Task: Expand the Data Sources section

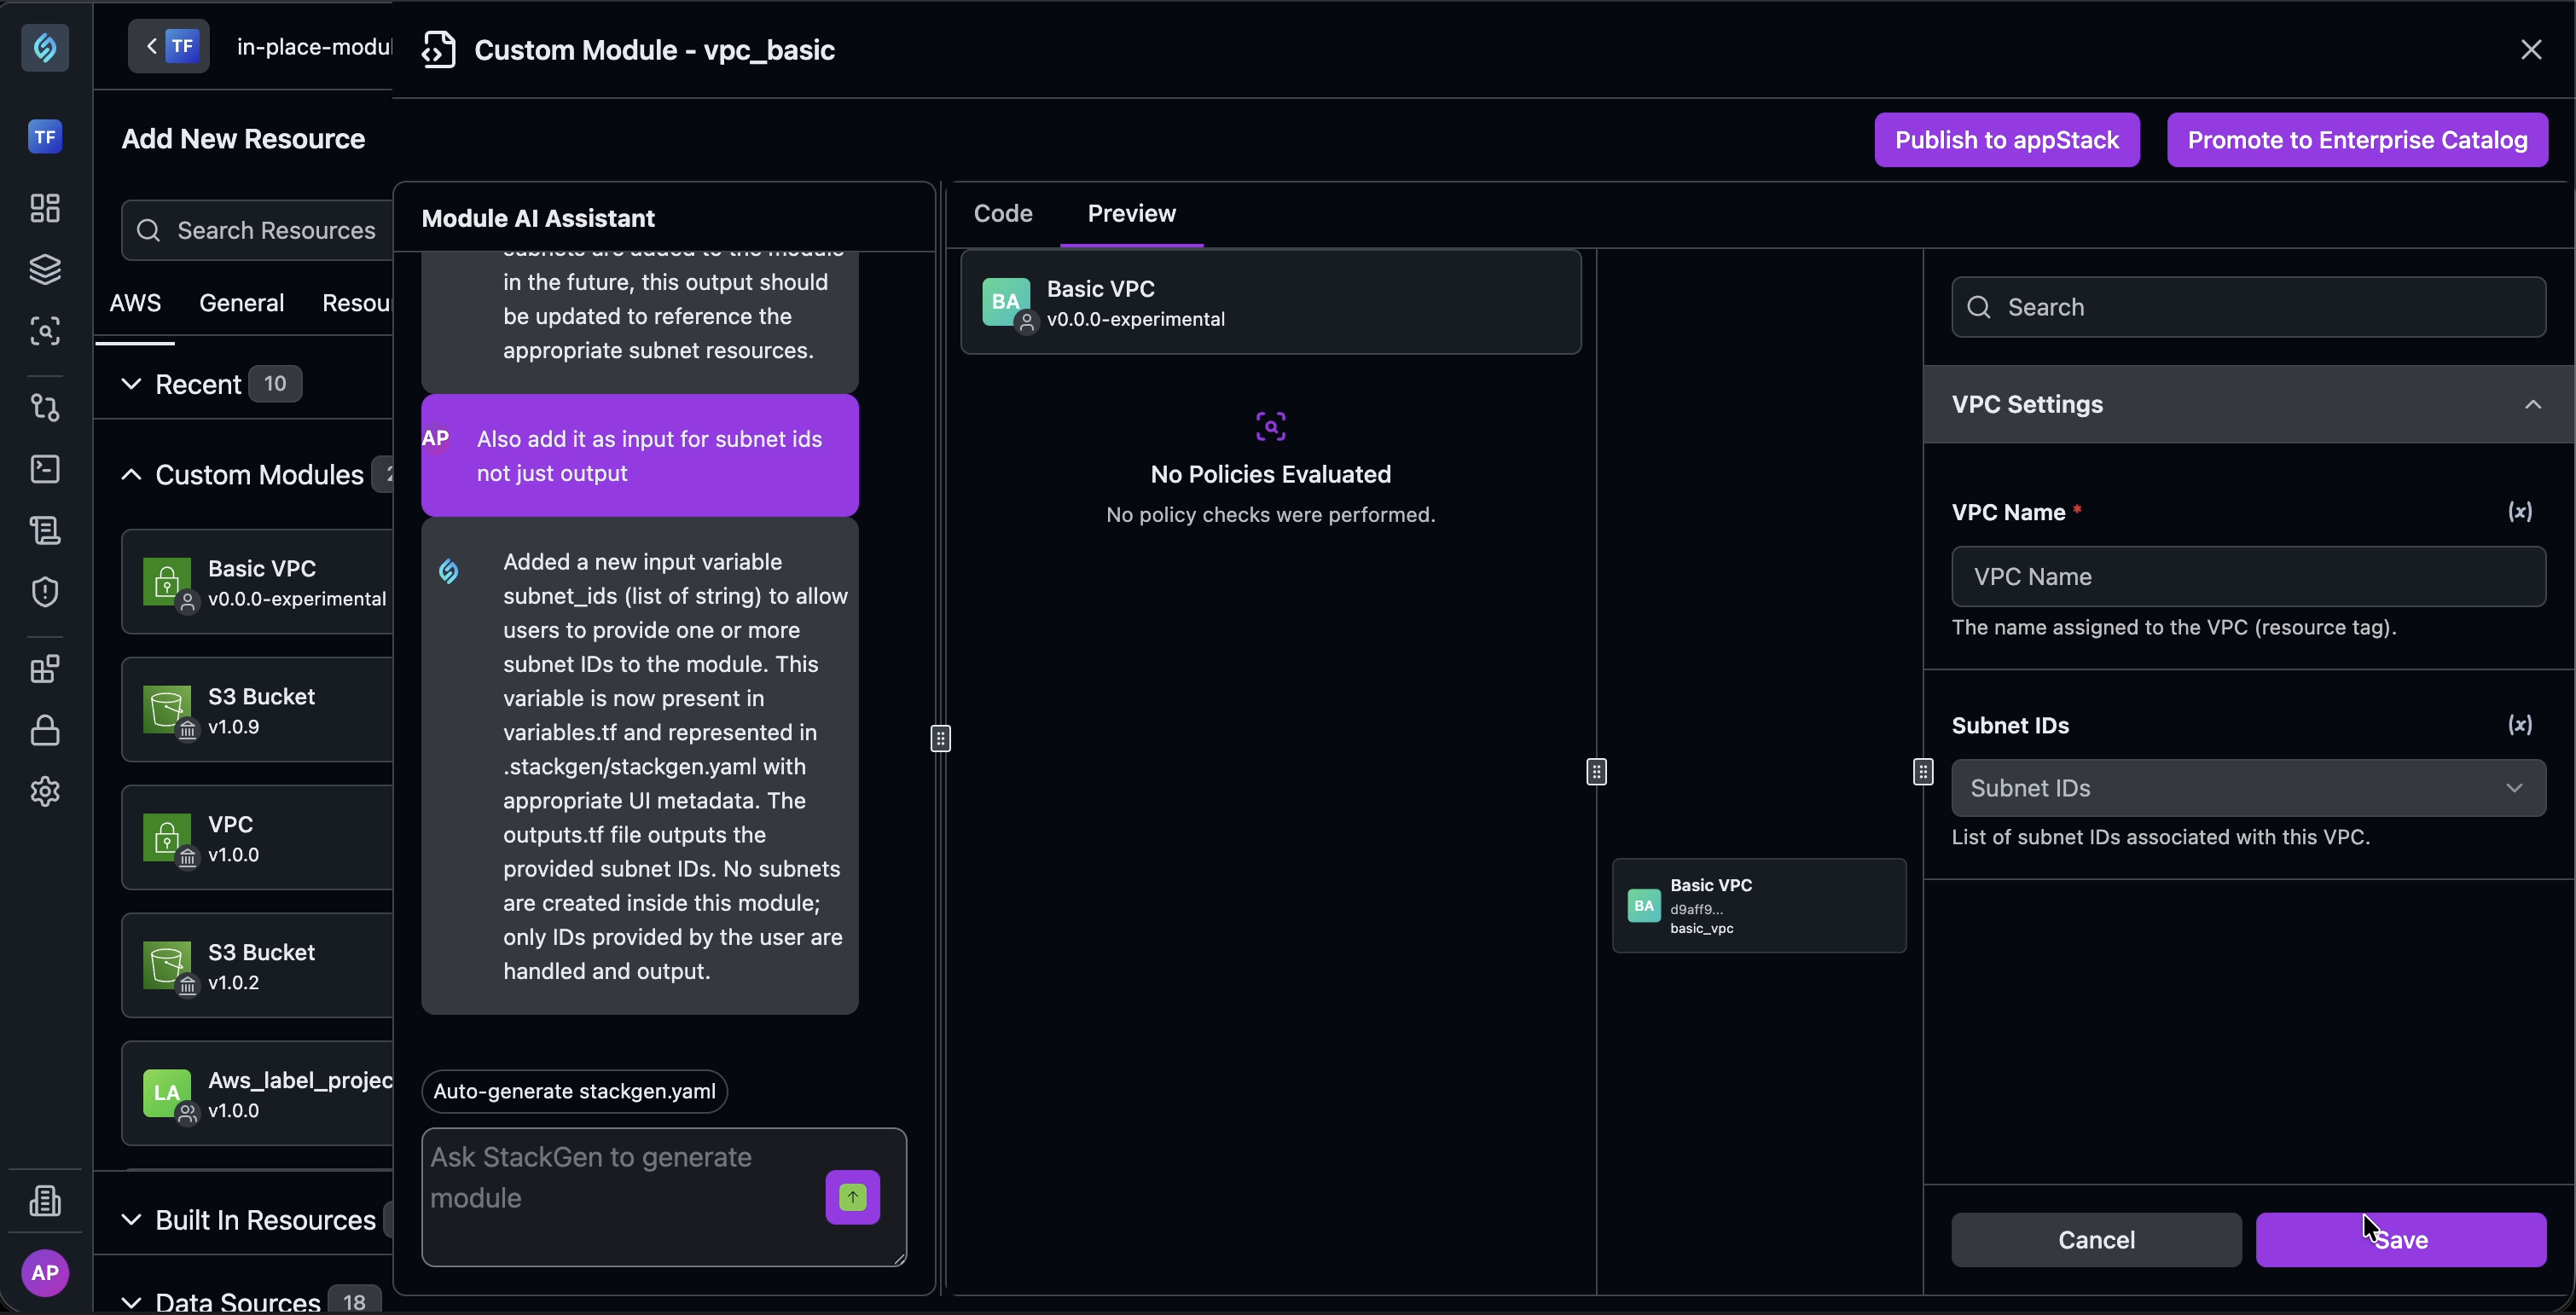Action: pos(131,1302)
